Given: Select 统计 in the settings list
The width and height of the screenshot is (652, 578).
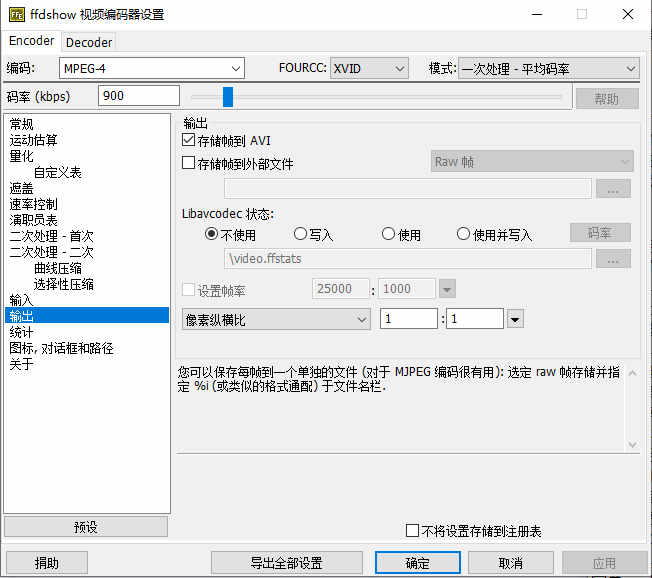Looking at the screenshot, I should point(21,332).
